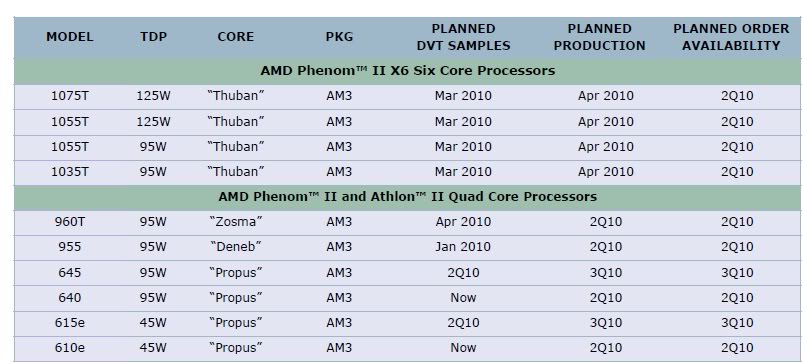This screenshot has height=363, width=803.
Task: Click the PKG column header
Action: pos(339,37)
